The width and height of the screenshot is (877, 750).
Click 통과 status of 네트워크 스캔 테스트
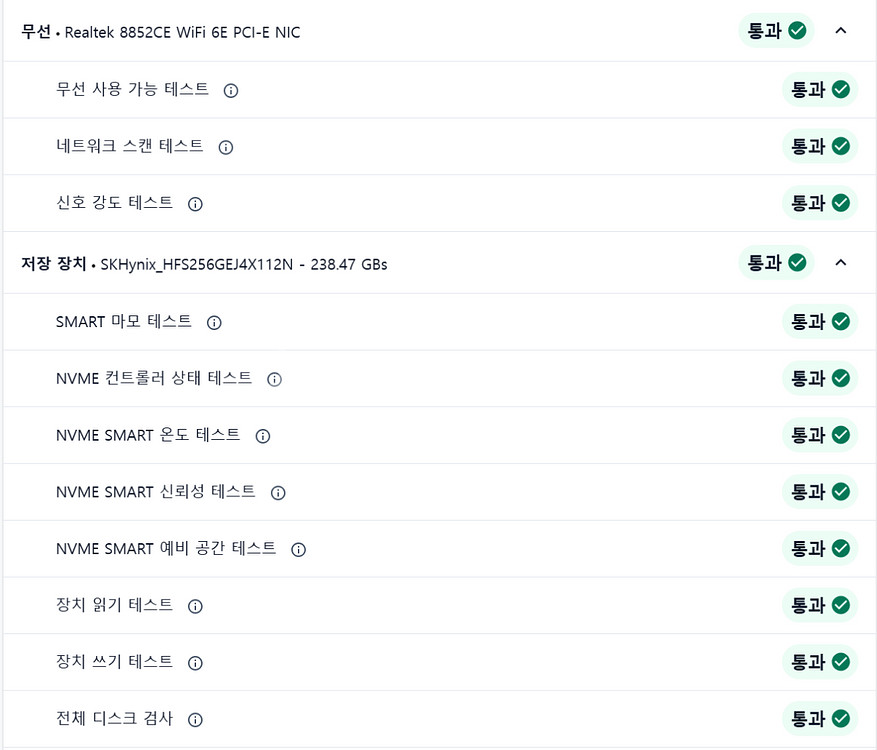point(820,146)
